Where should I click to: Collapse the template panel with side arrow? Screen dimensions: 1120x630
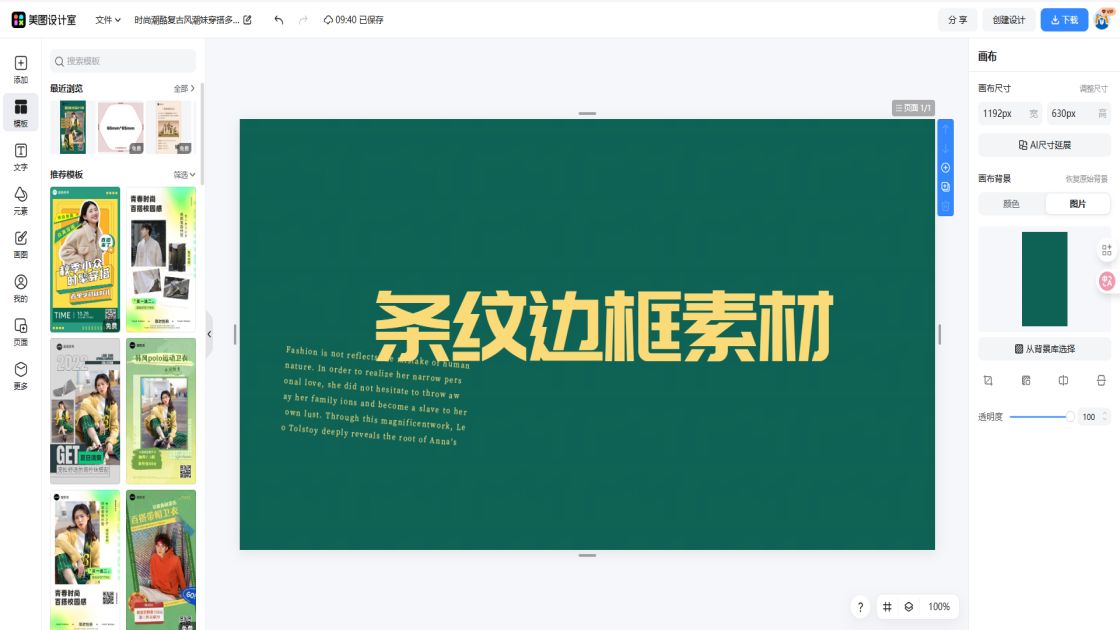coord(209,334)
